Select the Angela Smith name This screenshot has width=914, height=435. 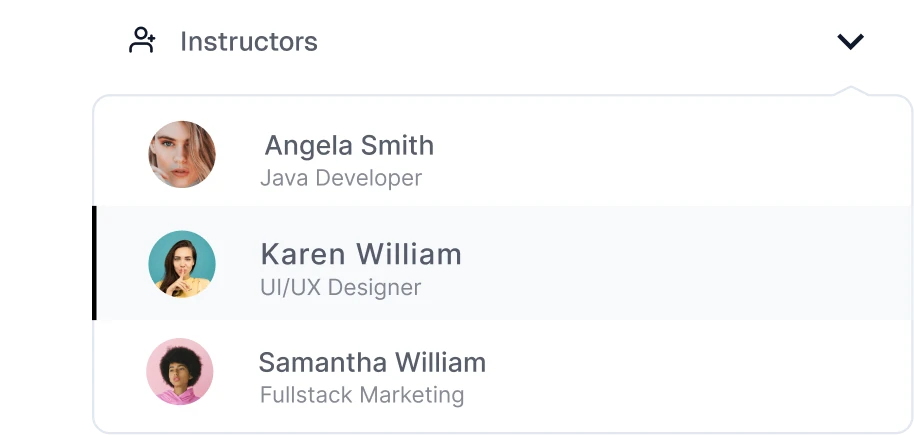(x=349, y=146)
